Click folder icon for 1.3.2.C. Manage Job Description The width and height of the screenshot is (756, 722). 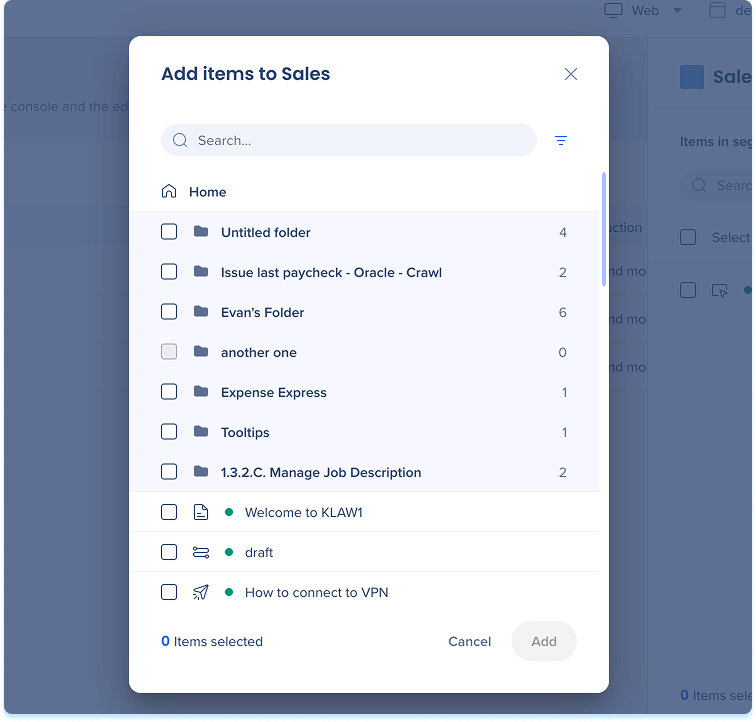click(201, 472)
